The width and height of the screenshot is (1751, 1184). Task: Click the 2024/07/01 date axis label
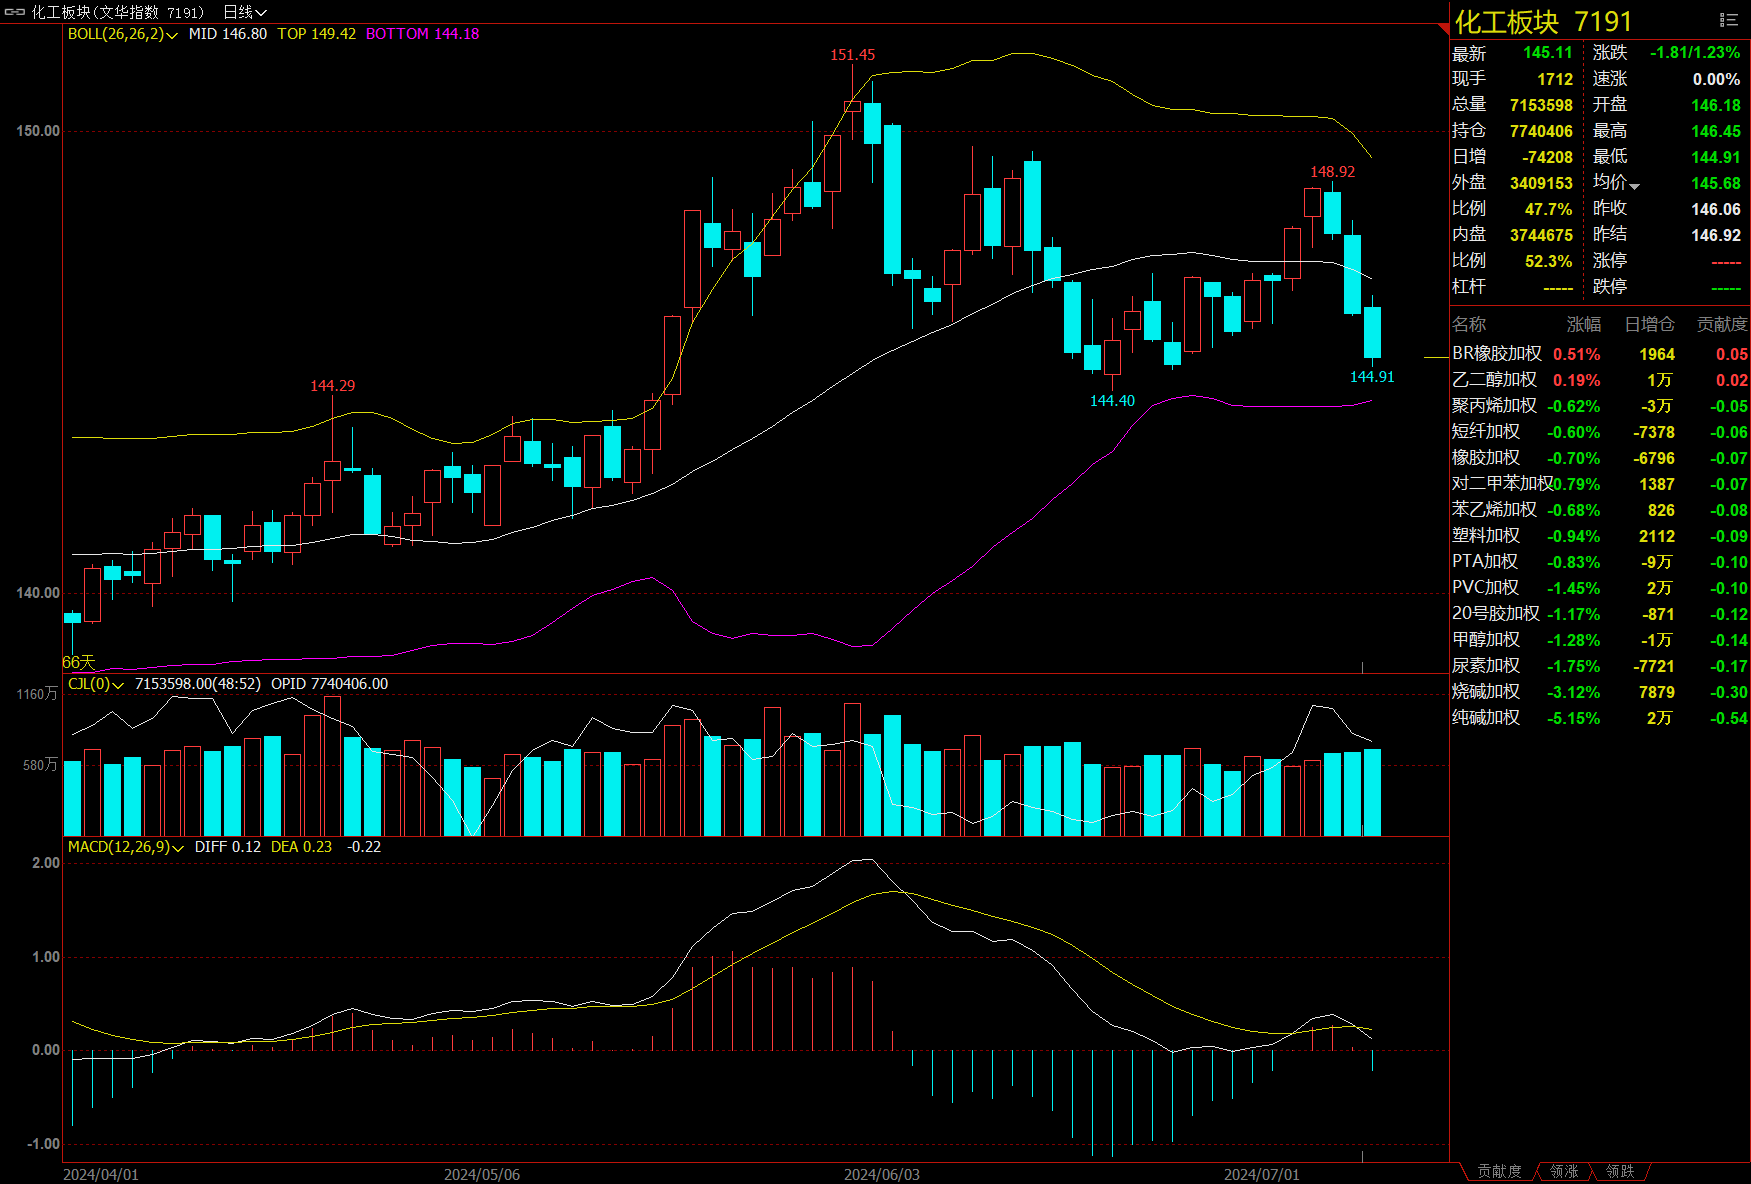click(x=1262, y=1174)
